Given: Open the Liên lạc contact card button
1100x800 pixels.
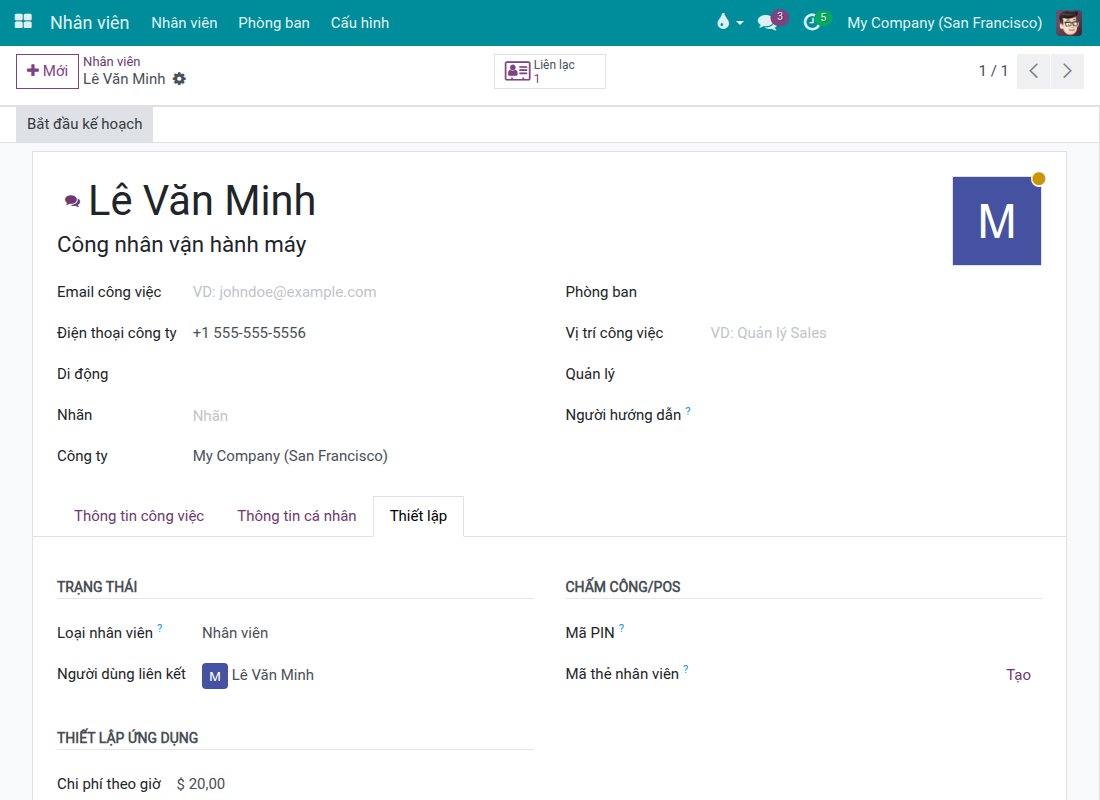Looking at the screenshot, I should point(550,71).
